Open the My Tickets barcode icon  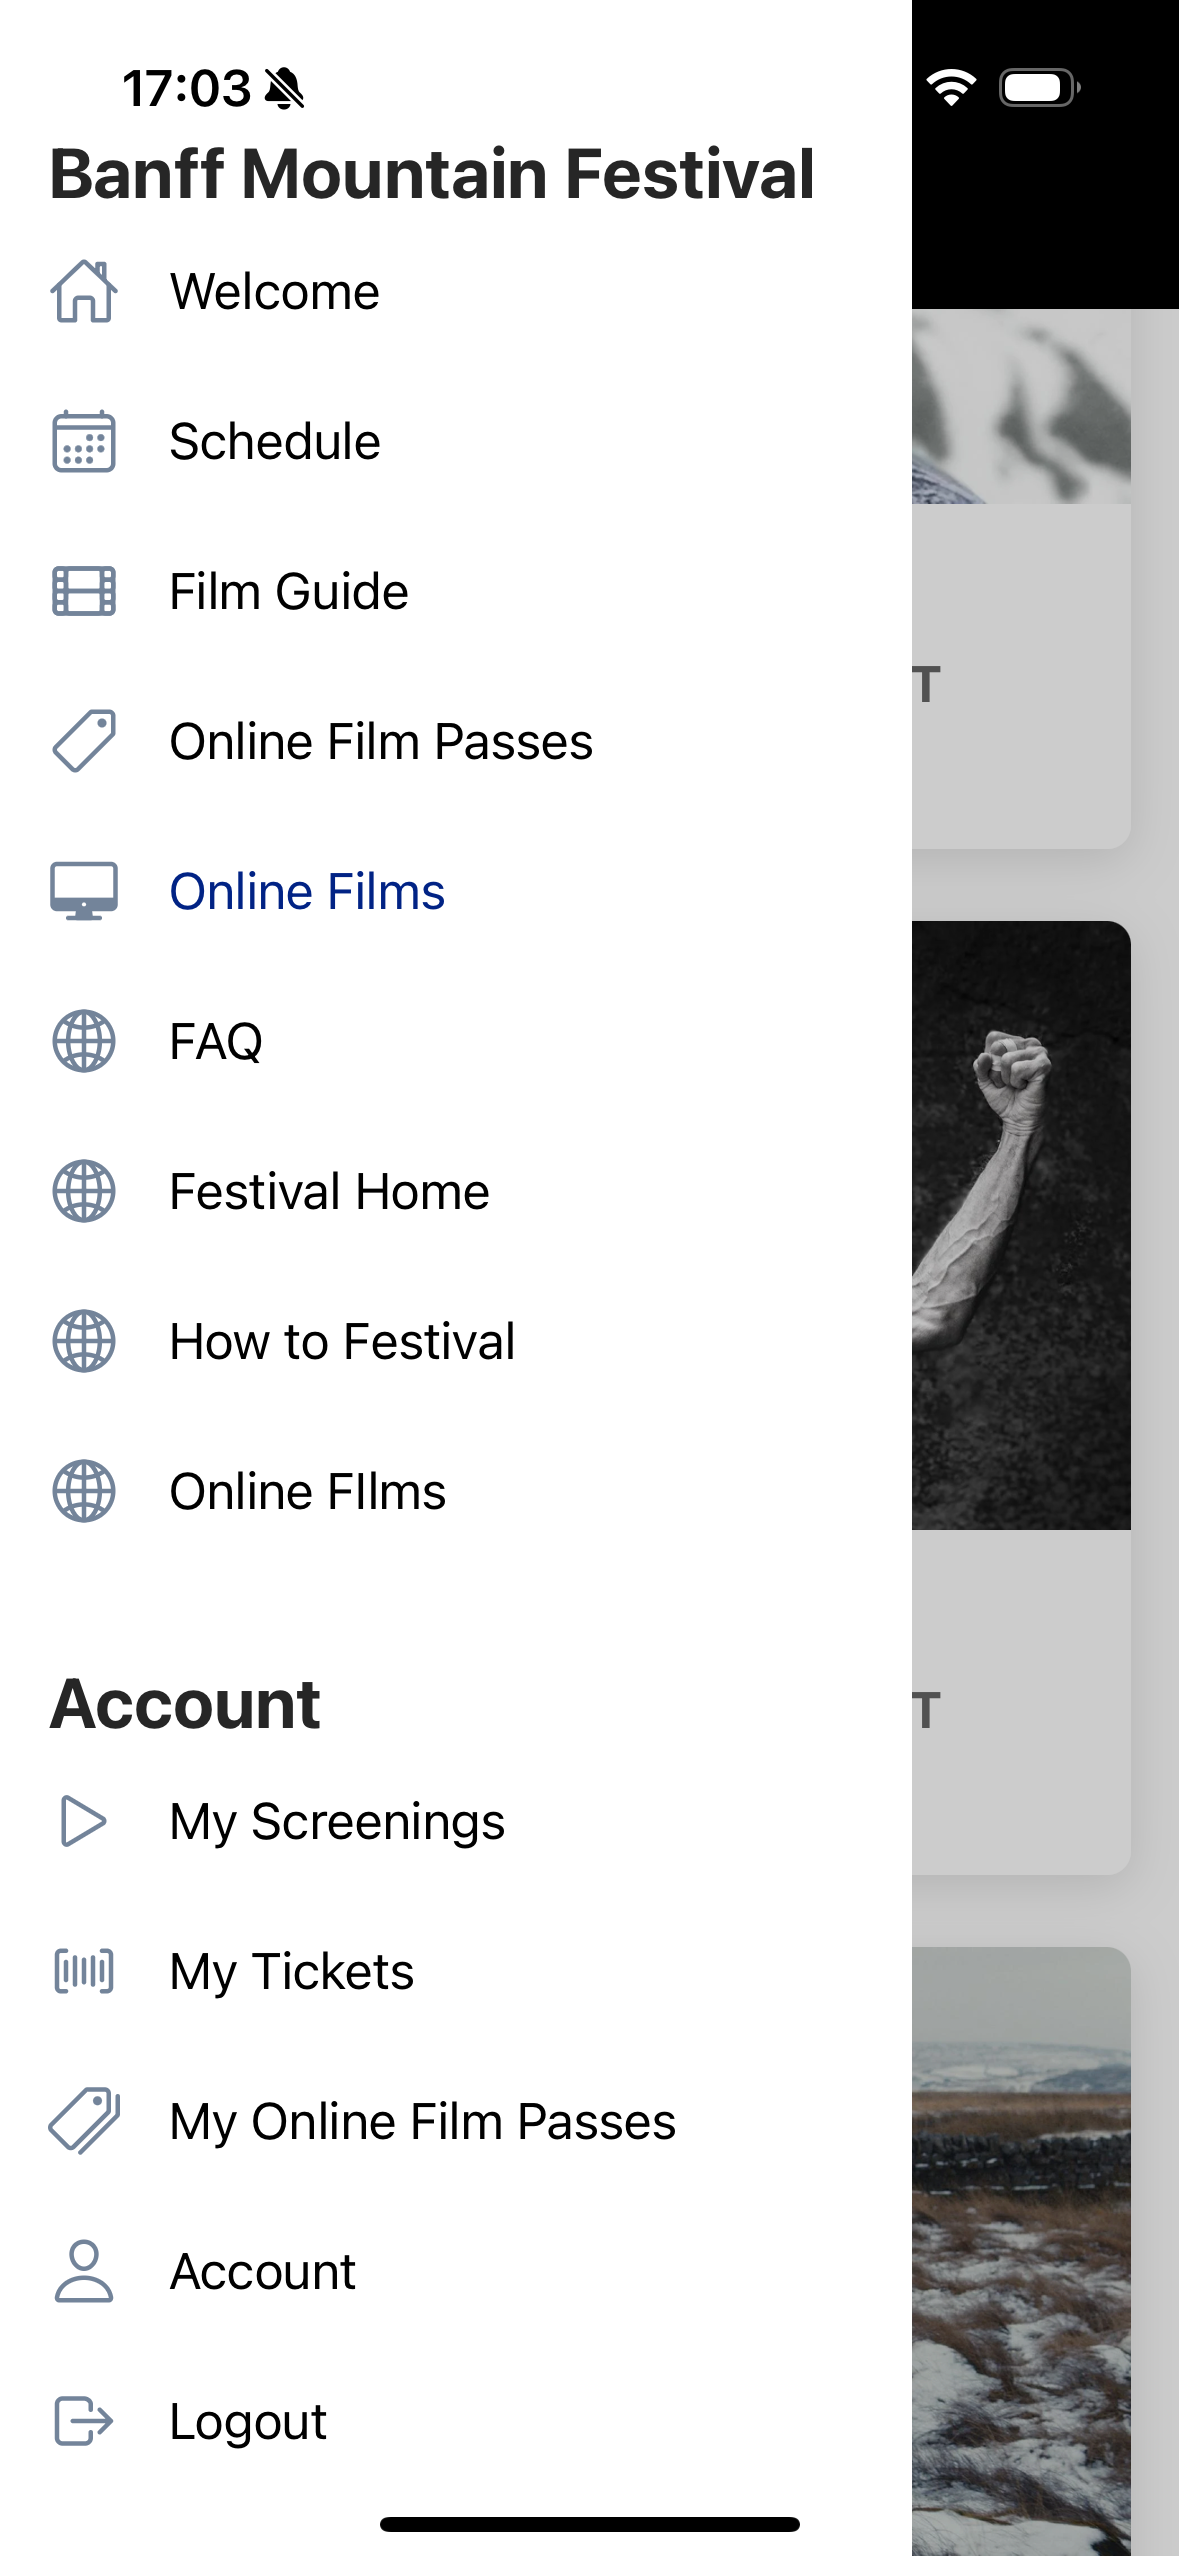pyautogui.click(x=84, y=1971)
